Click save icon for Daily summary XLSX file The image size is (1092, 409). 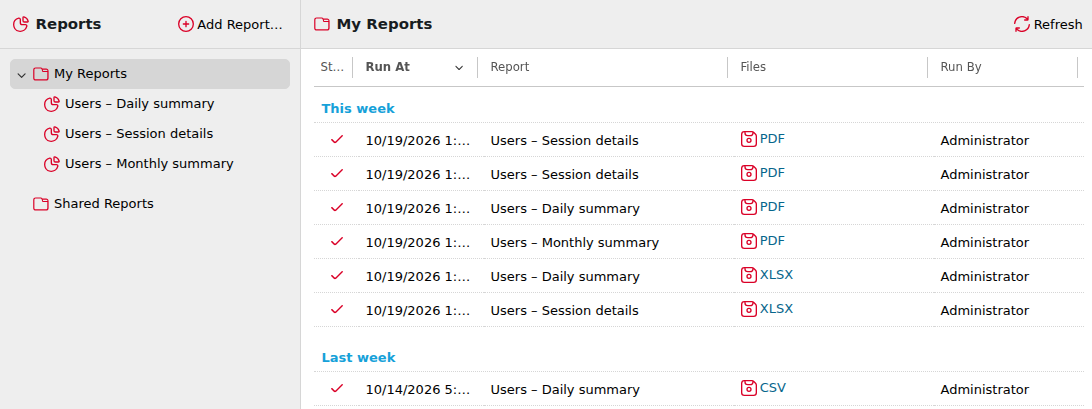[748, 275]
